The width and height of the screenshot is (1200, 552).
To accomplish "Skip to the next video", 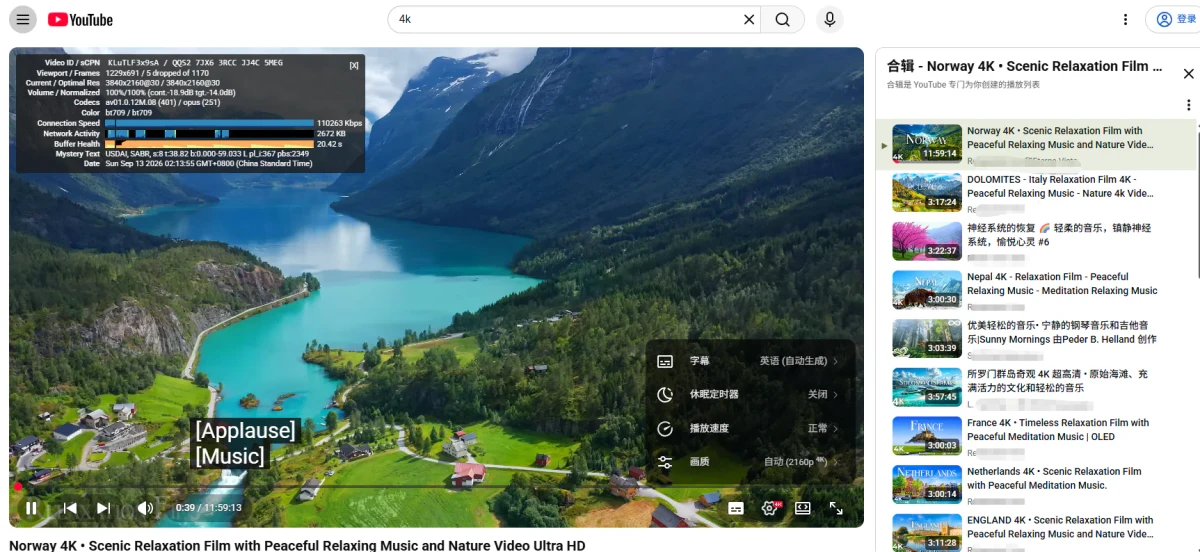I will (x=104, y=508).
